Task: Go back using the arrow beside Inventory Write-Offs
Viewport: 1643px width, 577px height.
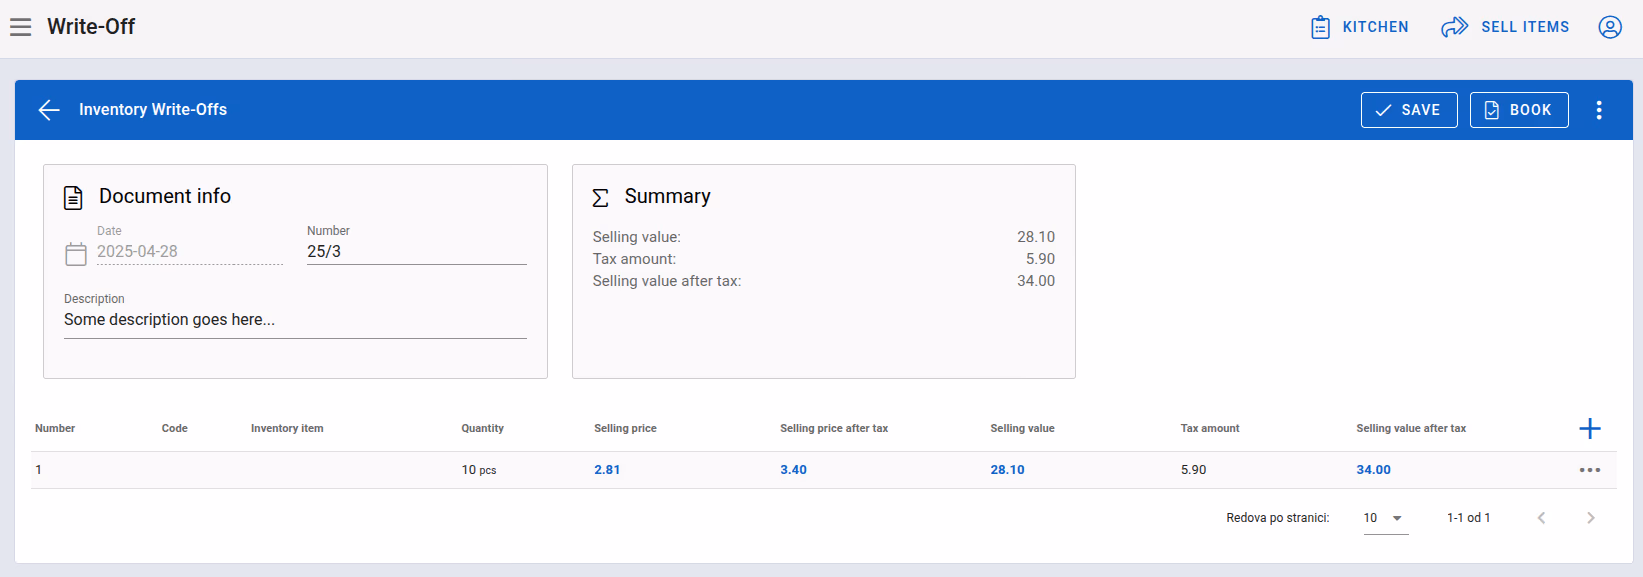Action: [49, 110]
